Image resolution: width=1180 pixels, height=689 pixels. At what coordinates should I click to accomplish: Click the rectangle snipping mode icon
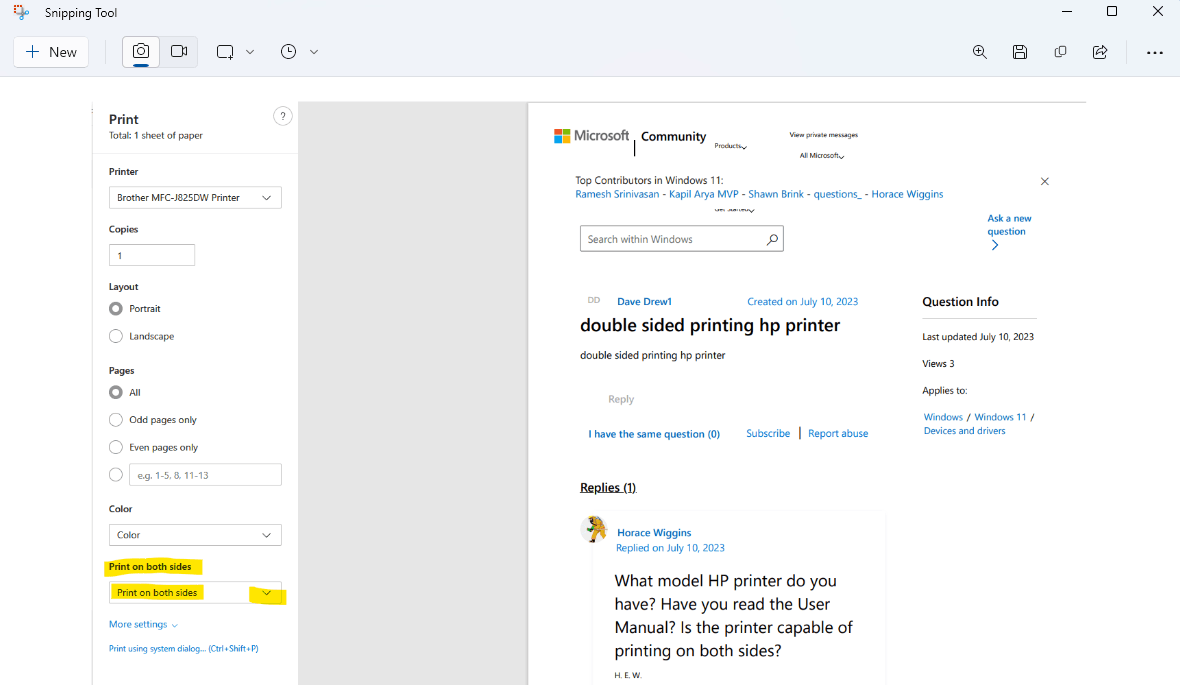click(x=225, y=52)
